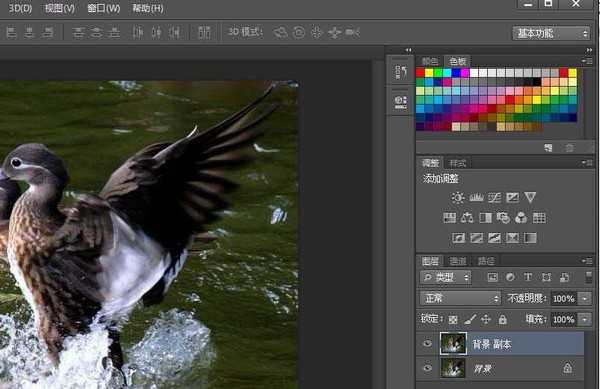The height and width of the screenshot is (389, 600).
Task: Toggle filter for shape layers
Action: pos(546,277)
